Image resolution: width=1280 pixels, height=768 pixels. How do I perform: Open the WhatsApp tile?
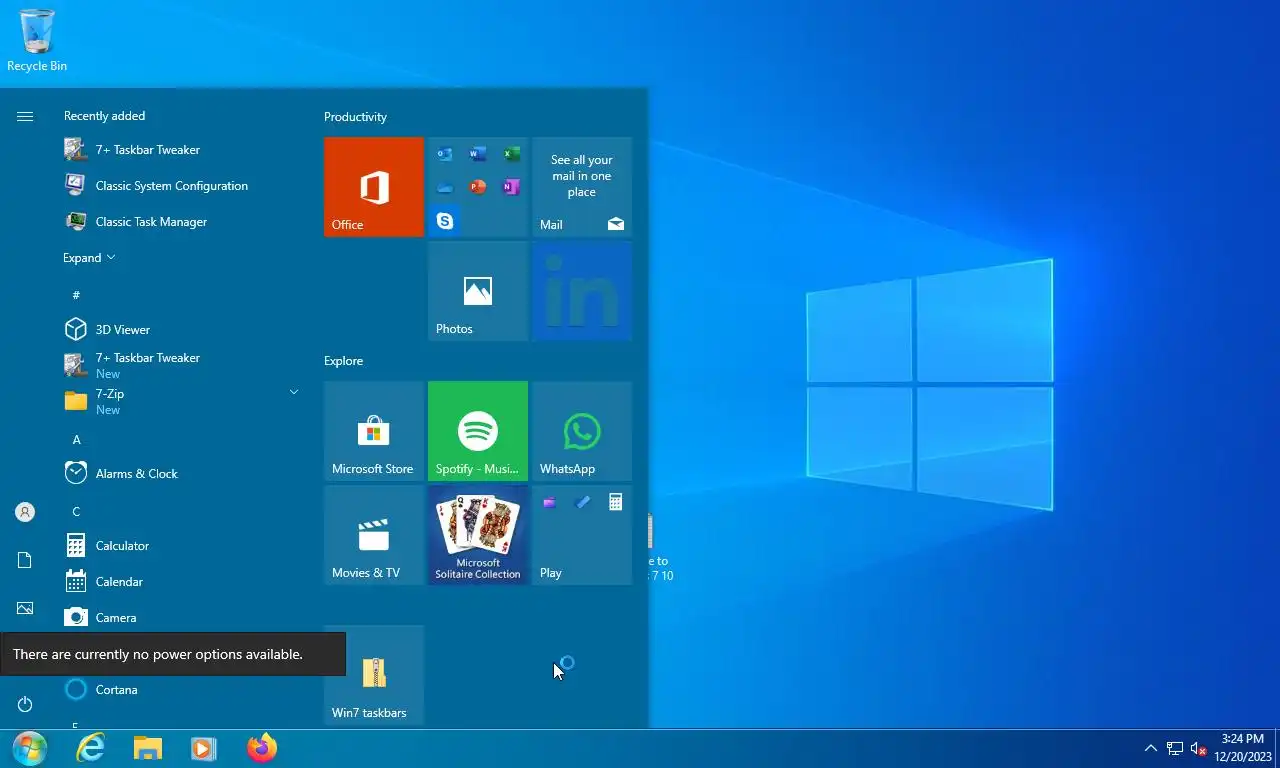582,431
